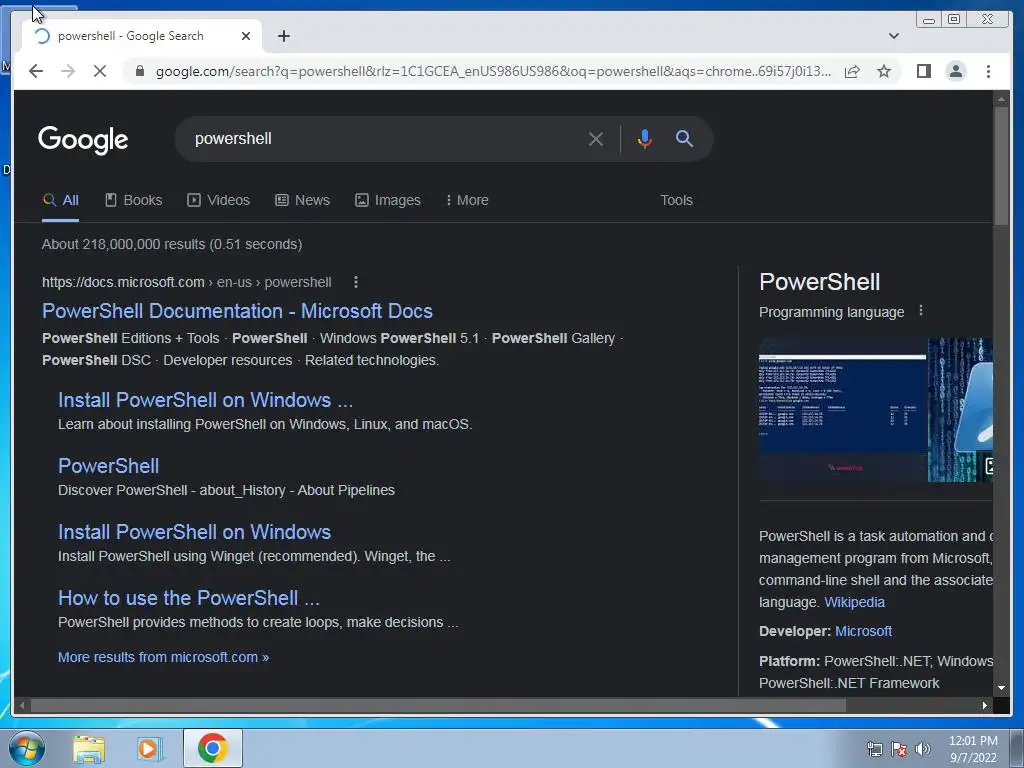Screen dimensions: 1024x768
Task: Open 'Install PowerShell on Windows ...' link
Action: (205, 400)
